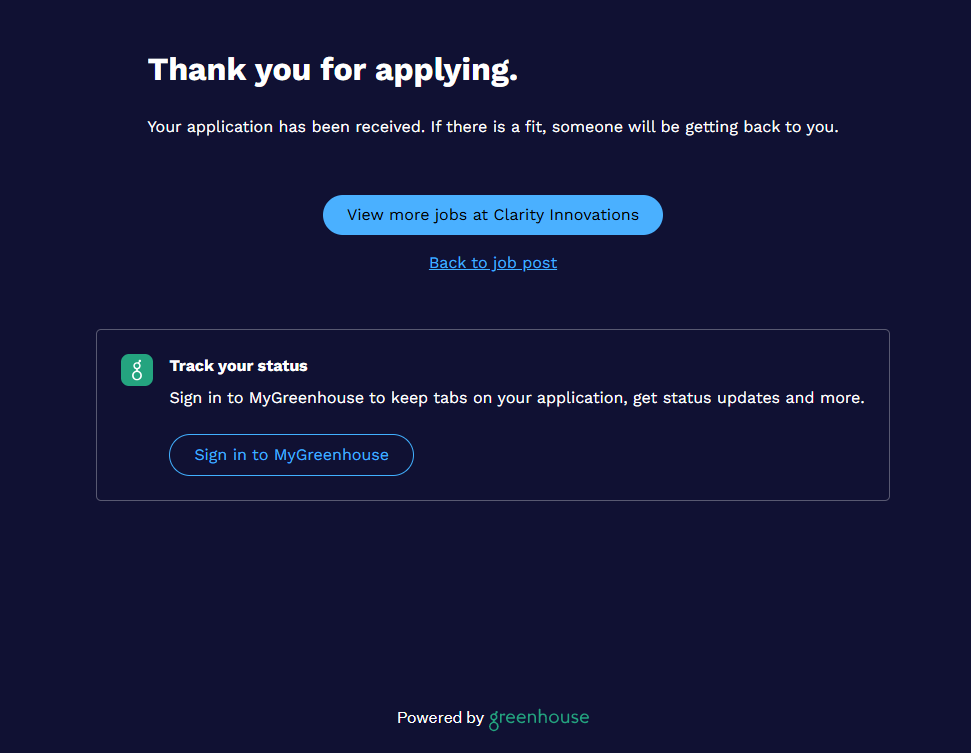
Task: Click the keep tabs on your application description
Action: pos(516,398)
